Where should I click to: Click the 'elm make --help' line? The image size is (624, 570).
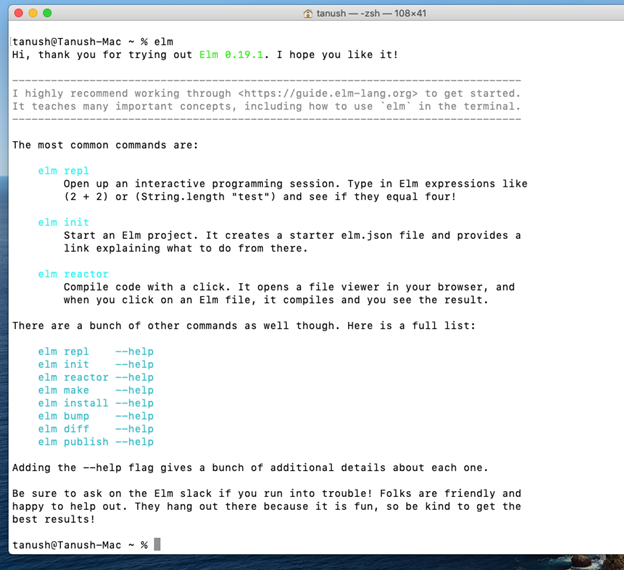(96, 390)
